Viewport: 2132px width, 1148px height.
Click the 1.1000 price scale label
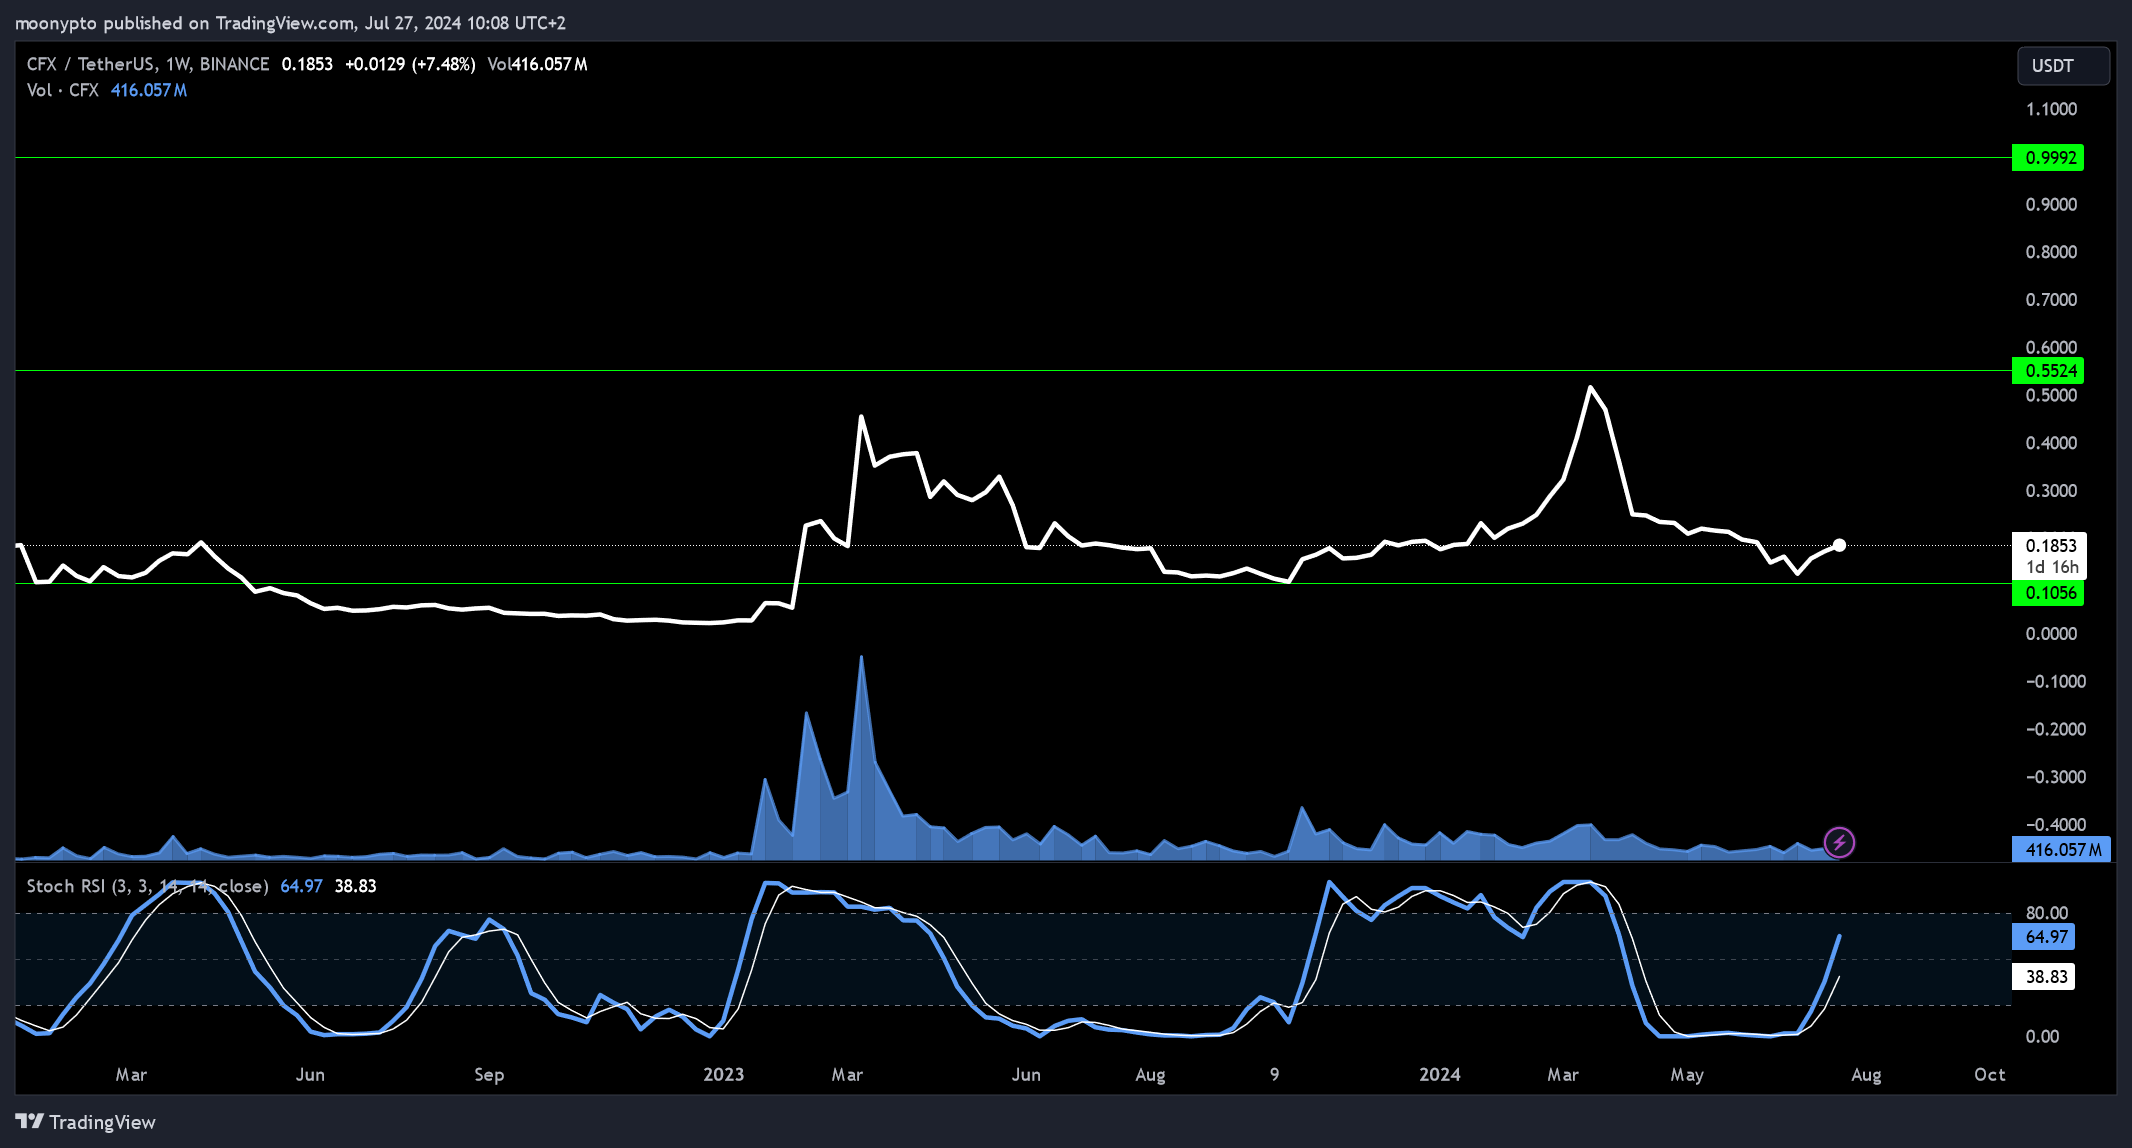[2051, 109]
